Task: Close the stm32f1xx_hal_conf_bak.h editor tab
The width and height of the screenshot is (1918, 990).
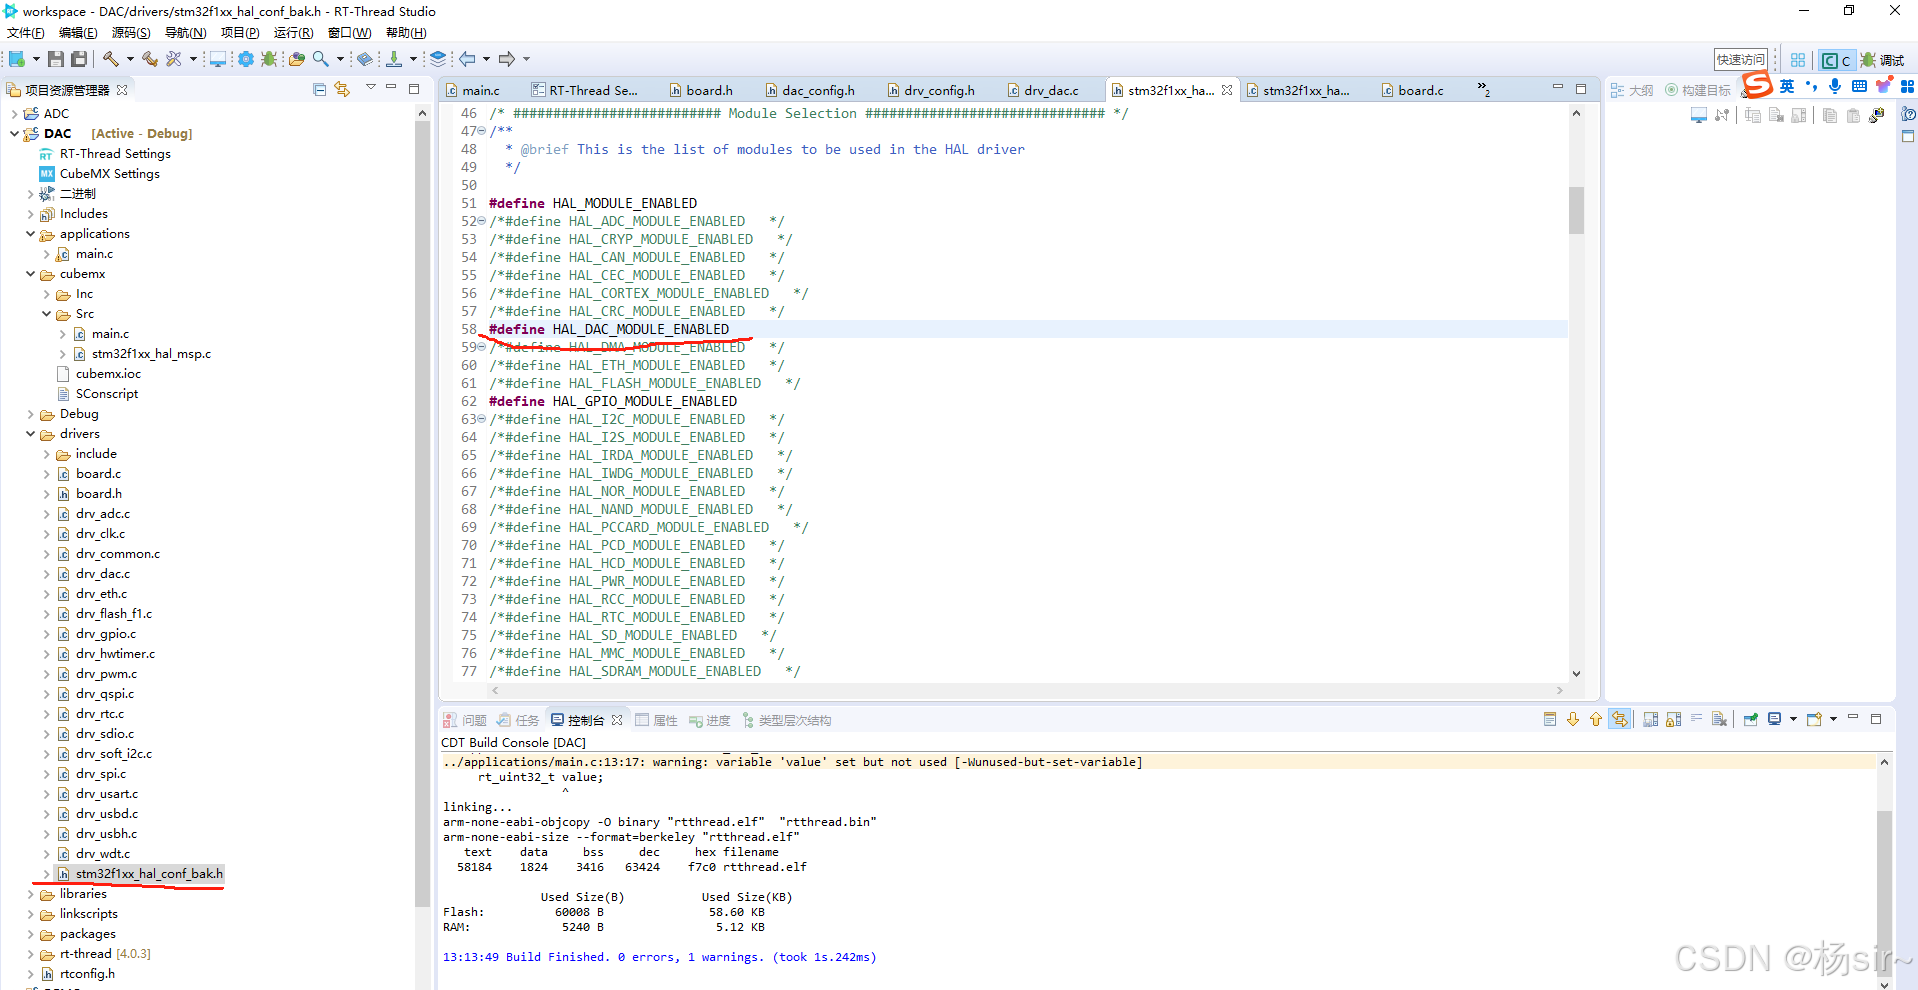Action: click(x=1227, y=90)
